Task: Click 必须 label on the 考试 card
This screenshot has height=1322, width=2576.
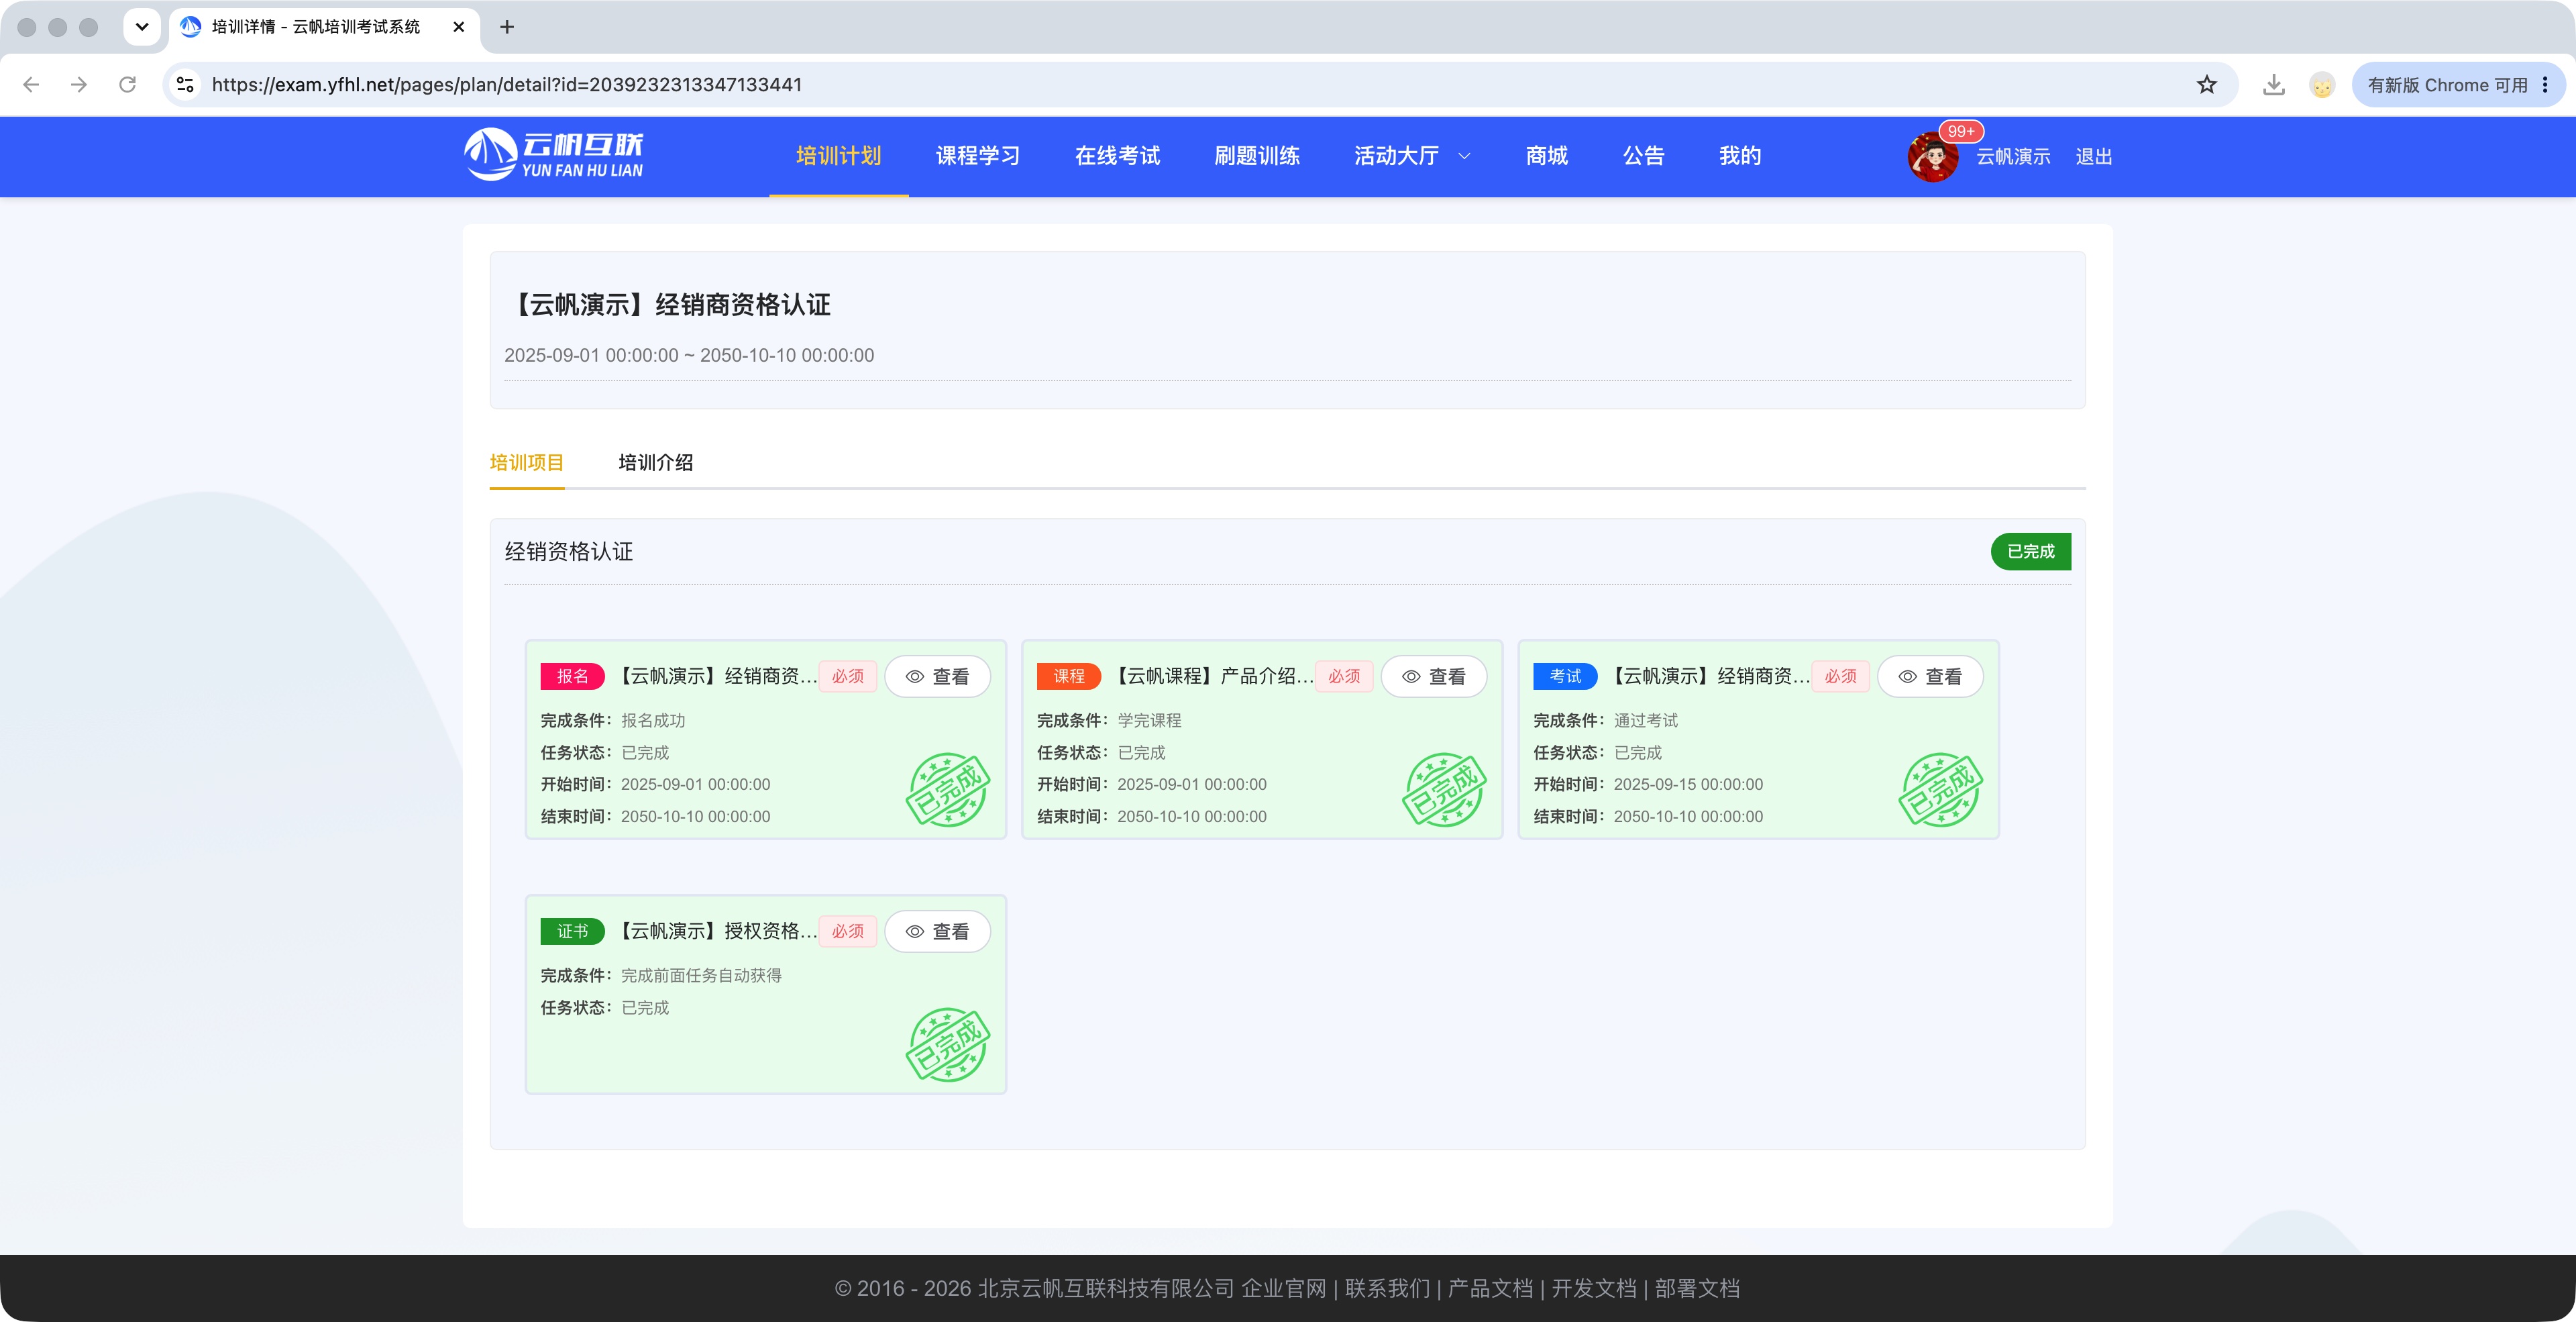Action: click(1841, 677)
